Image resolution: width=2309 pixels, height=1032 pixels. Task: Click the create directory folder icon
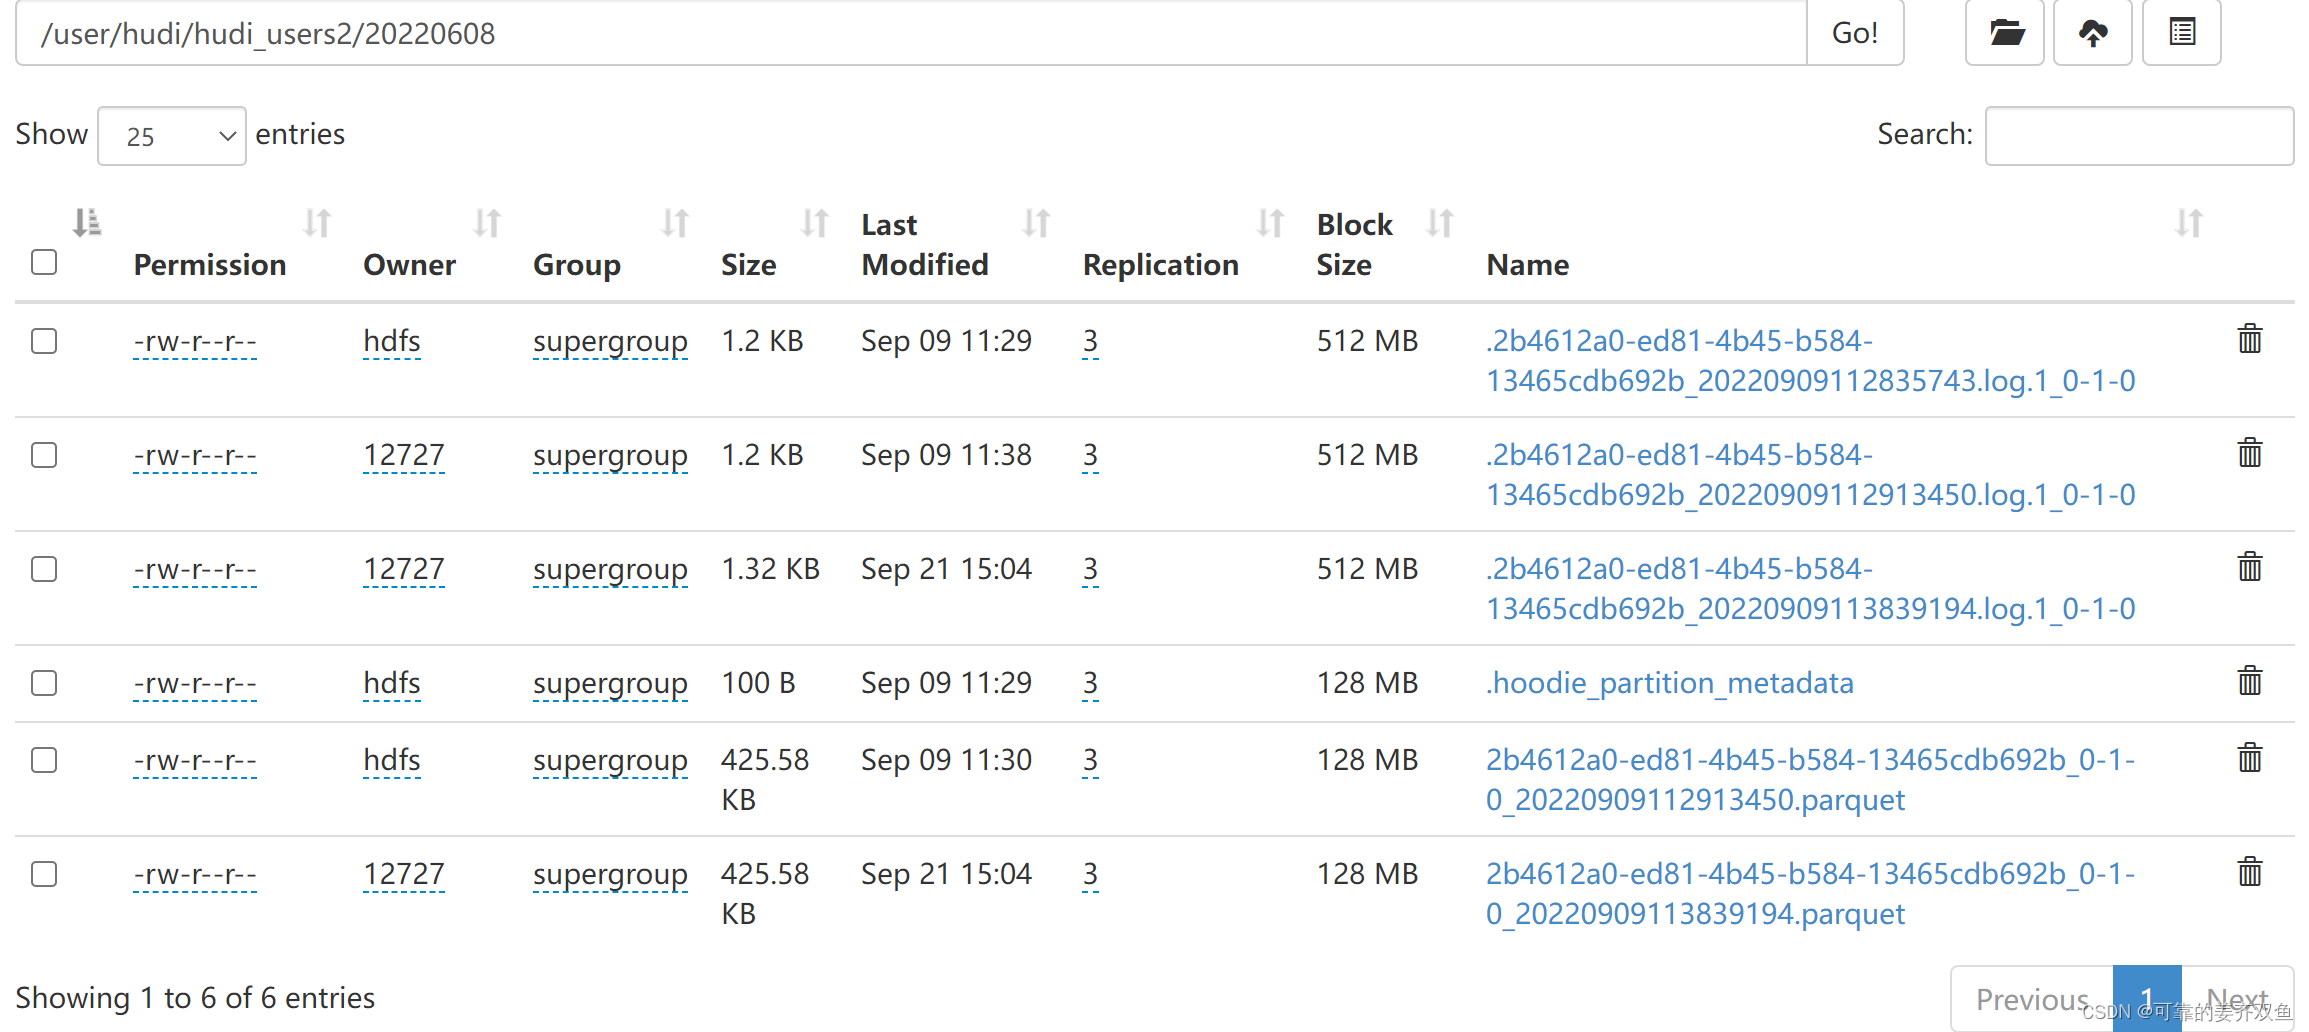coord(2005,33)
